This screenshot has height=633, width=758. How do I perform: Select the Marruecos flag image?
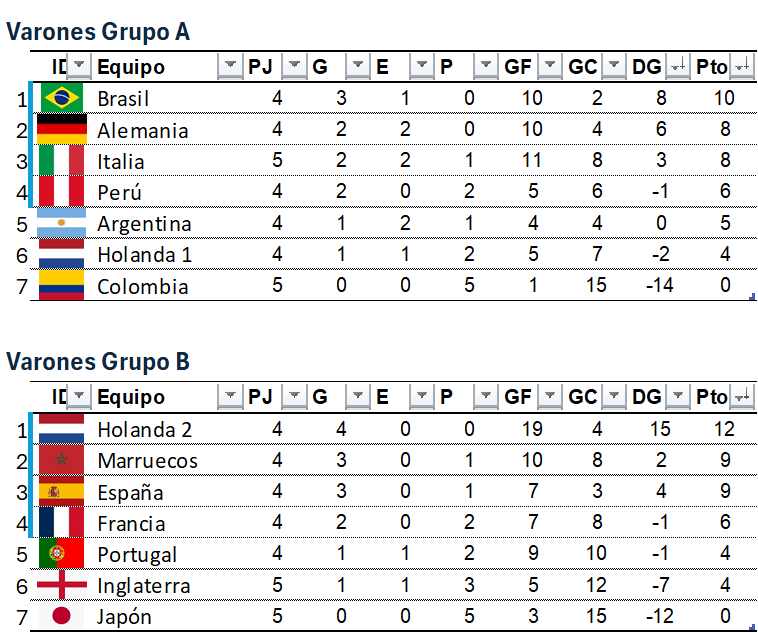pyautogui.click(x=62, y=461)
